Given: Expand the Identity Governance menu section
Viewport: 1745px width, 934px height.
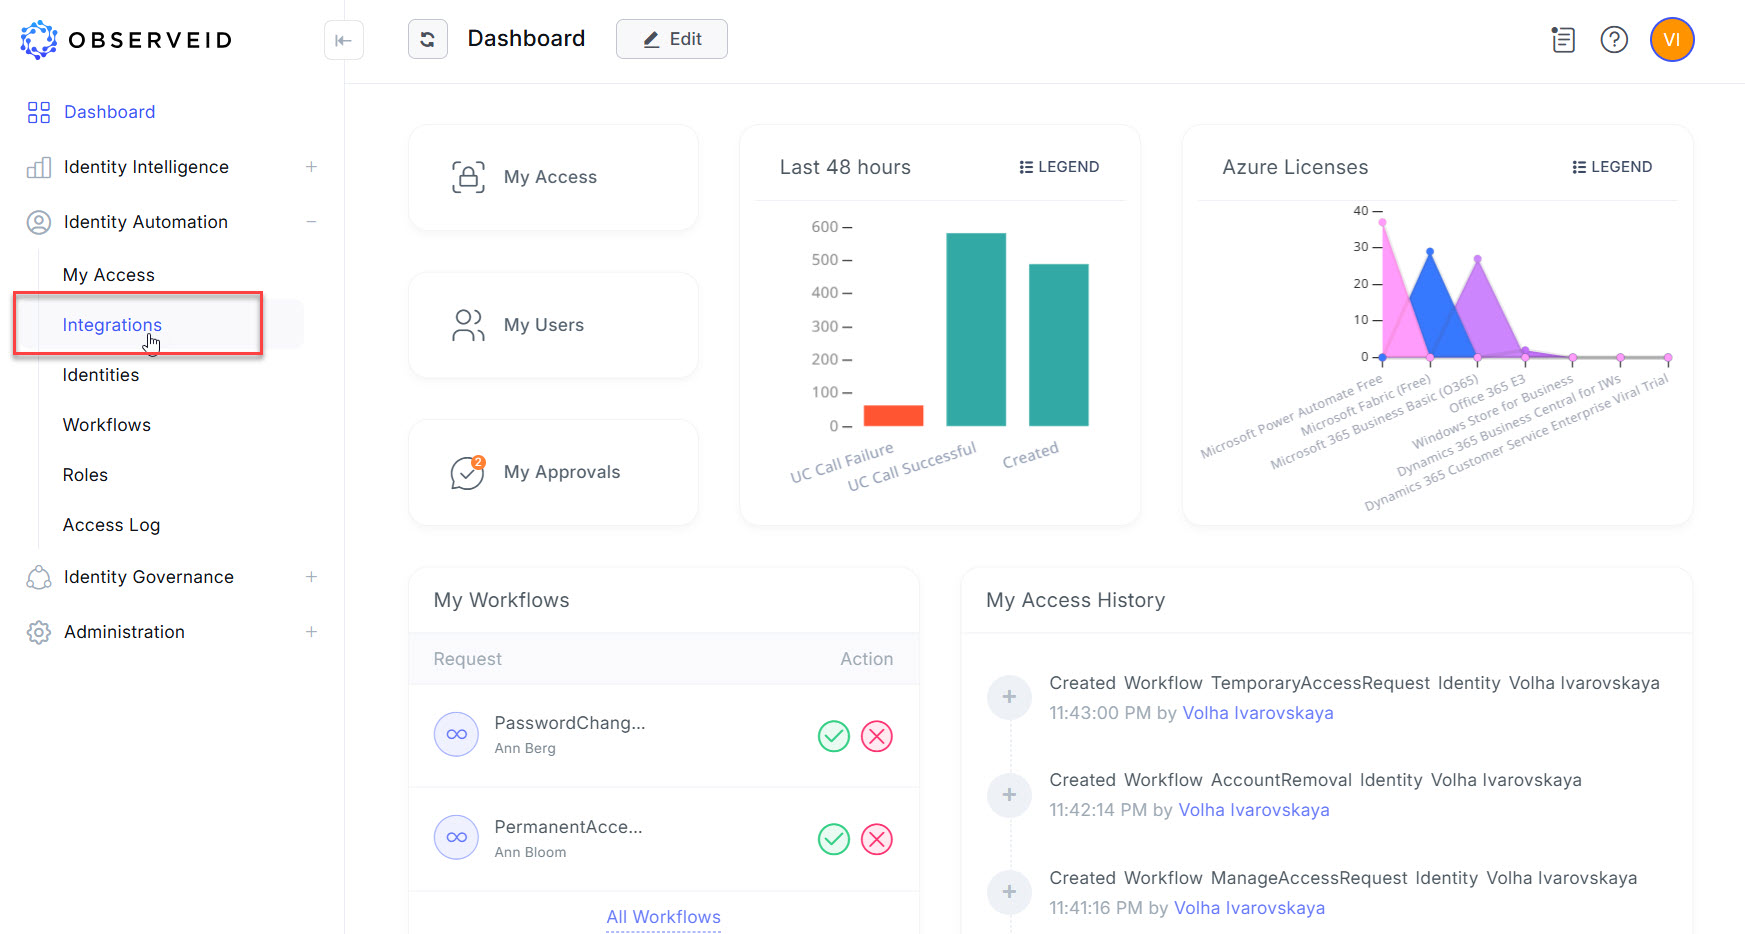Looking at the screenshot, I should pyautogui.click(x=311, y=577).
